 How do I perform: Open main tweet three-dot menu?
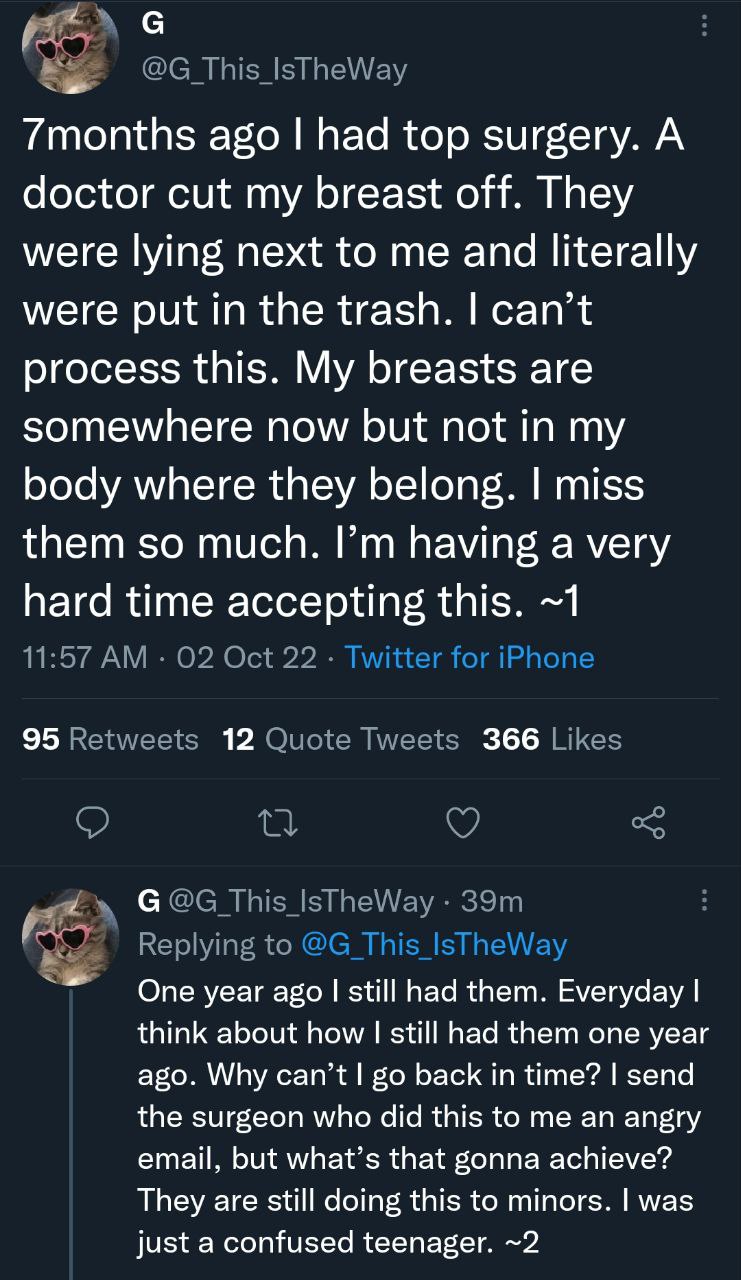tap(705, 27)
